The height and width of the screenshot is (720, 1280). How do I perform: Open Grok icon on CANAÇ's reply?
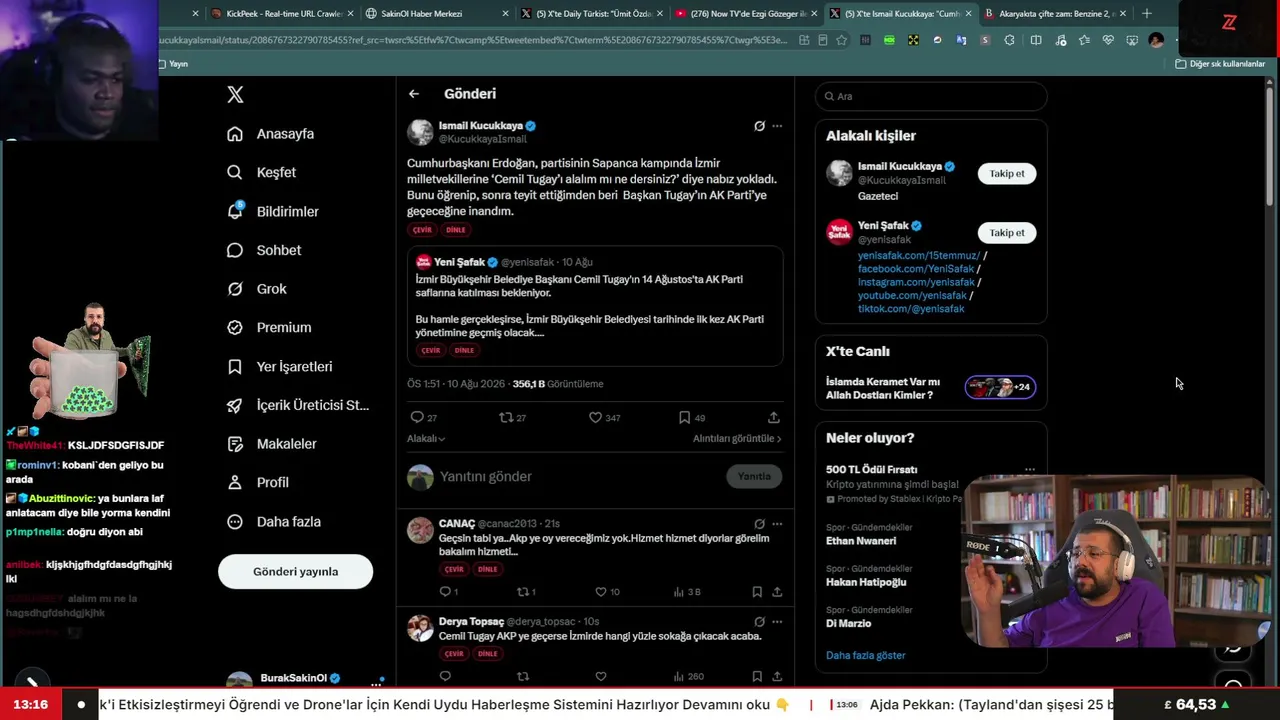click(759, 523)
